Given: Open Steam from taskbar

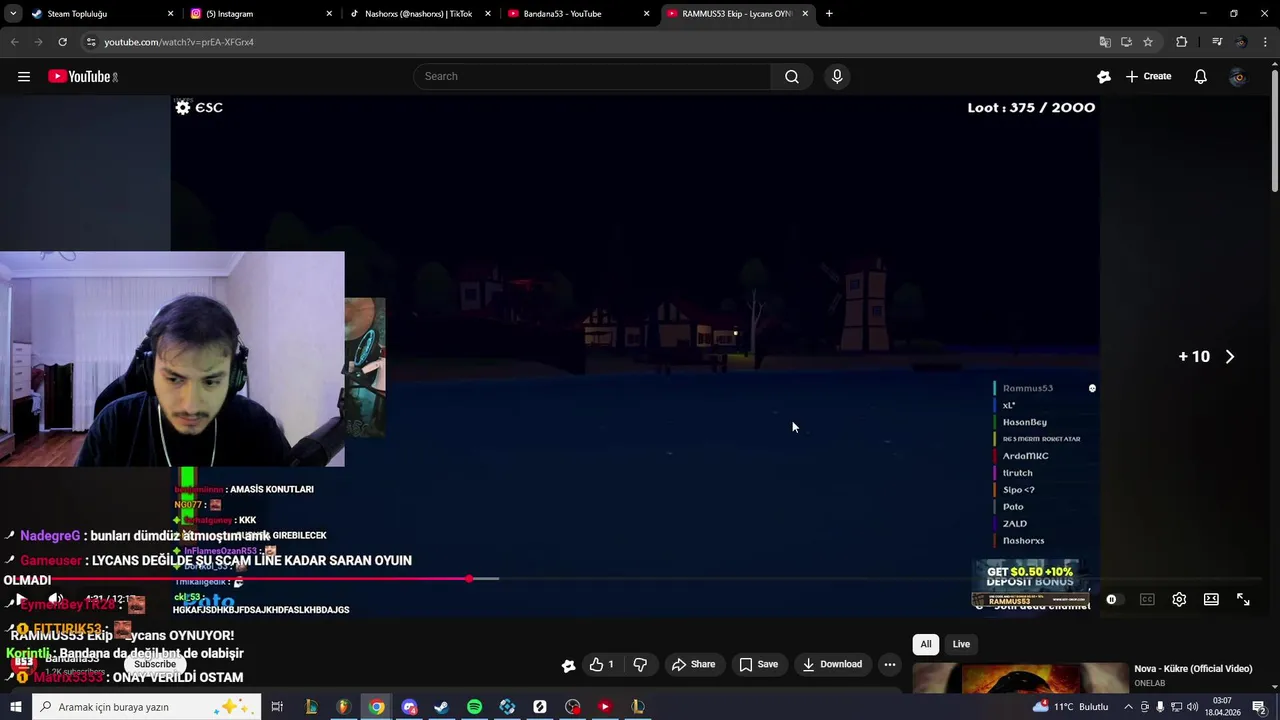Looking at the screenshot, I should (x=441, y=707).
